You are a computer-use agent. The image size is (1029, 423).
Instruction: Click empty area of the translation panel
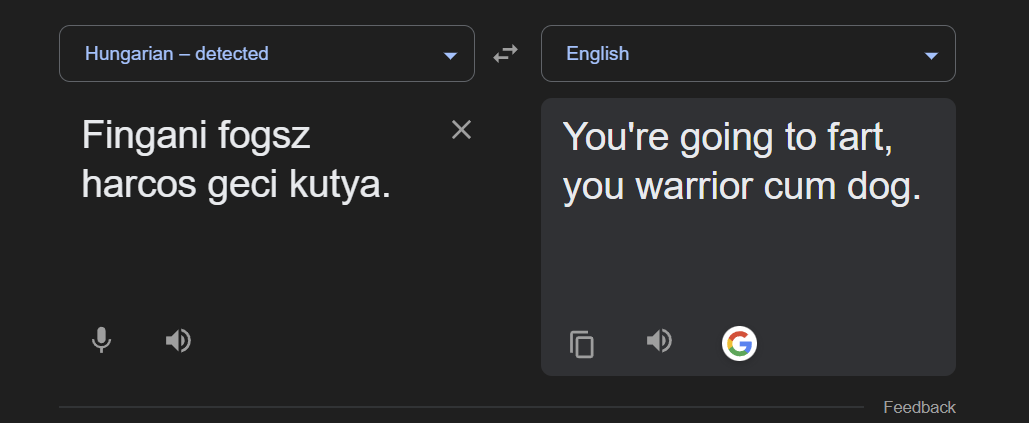tap(748, 262)
